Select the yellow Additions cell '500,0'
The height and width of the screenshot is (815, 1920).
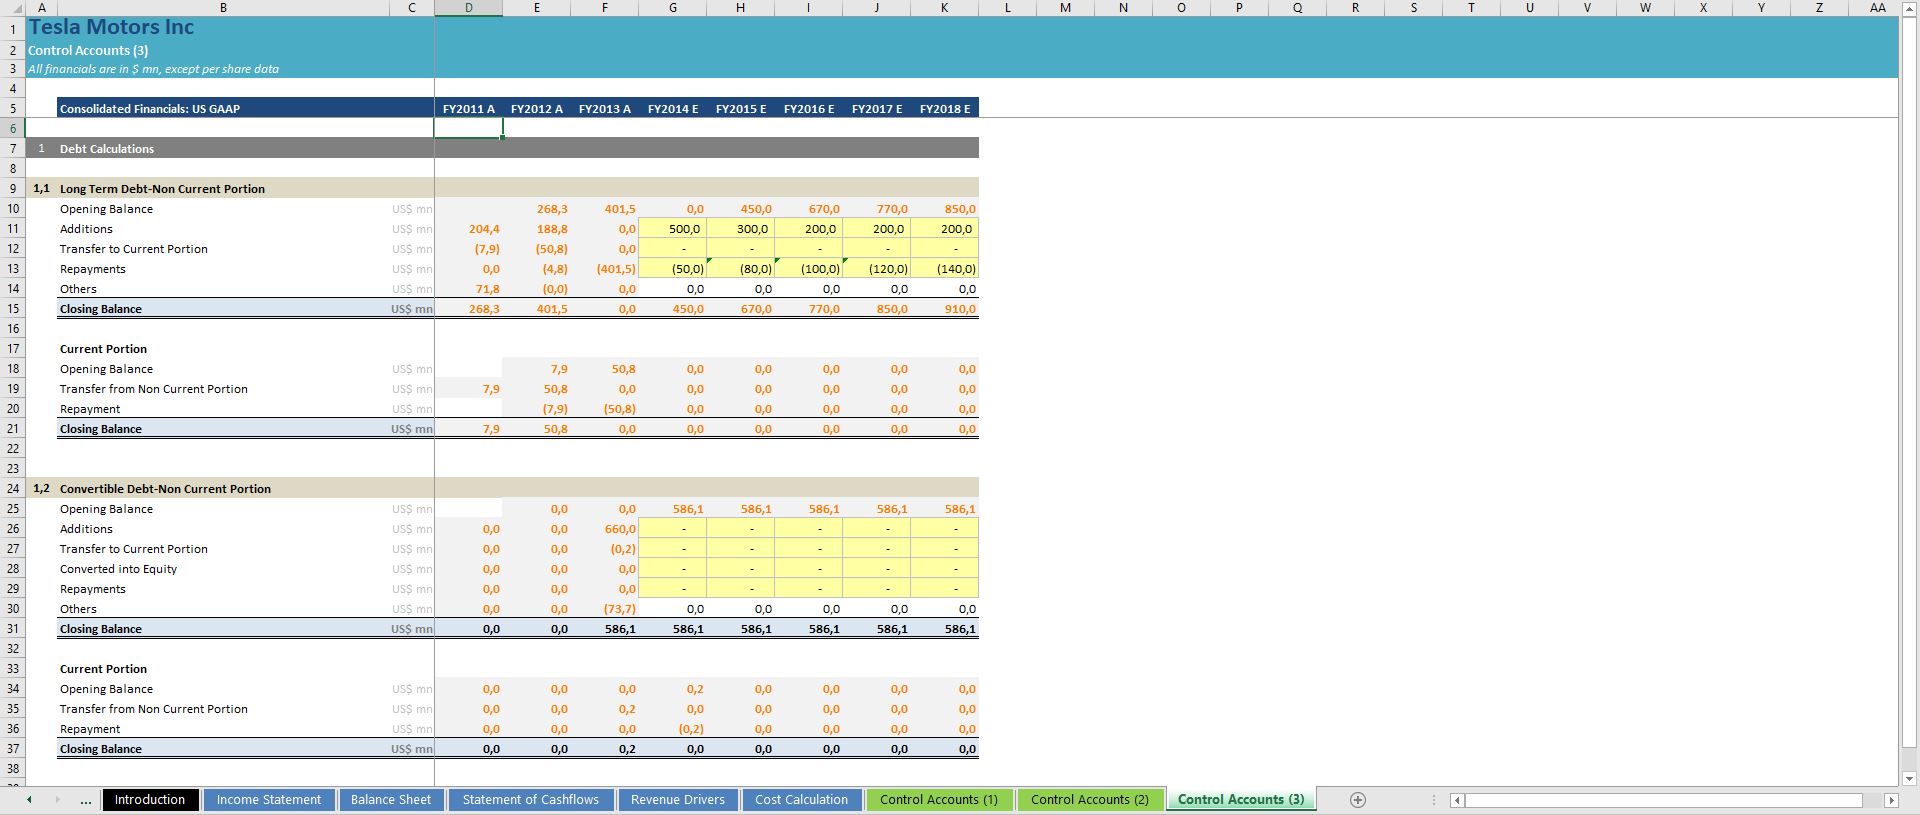(673, 229)
